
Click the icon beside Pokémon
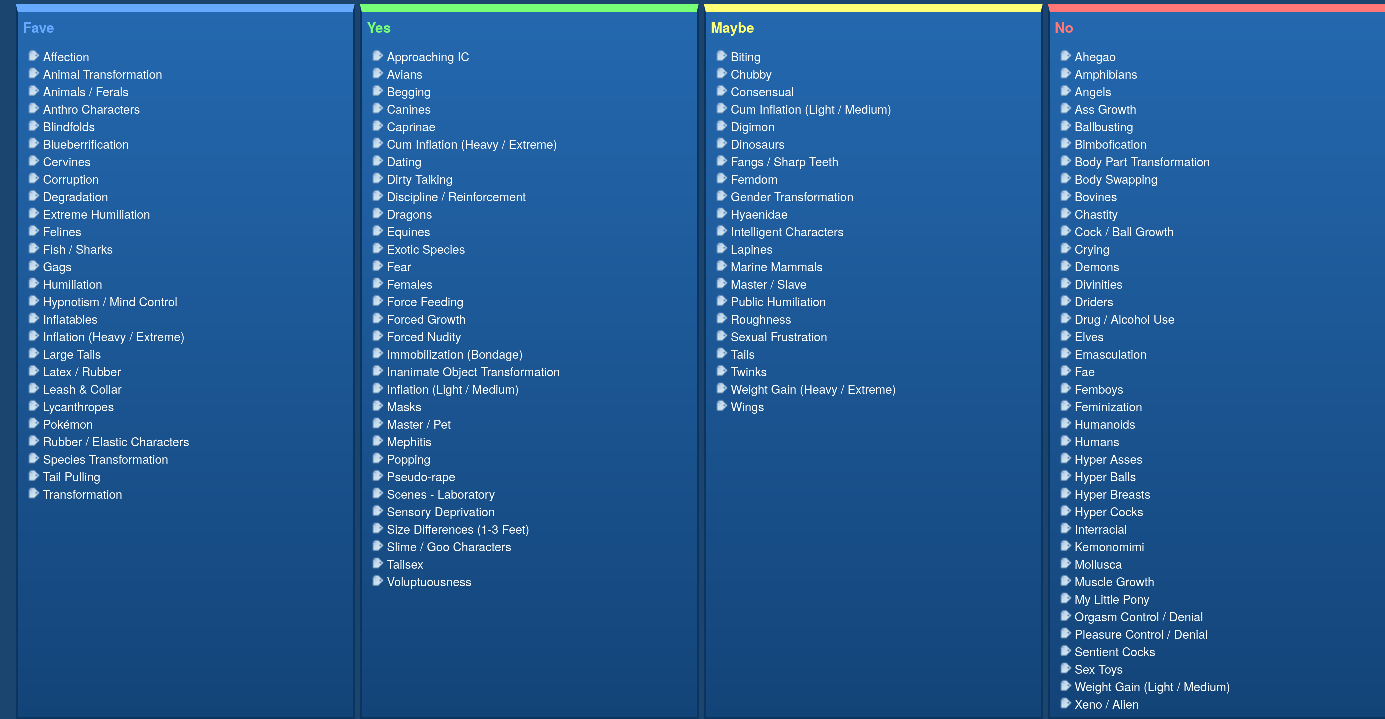tap(34, 424)
